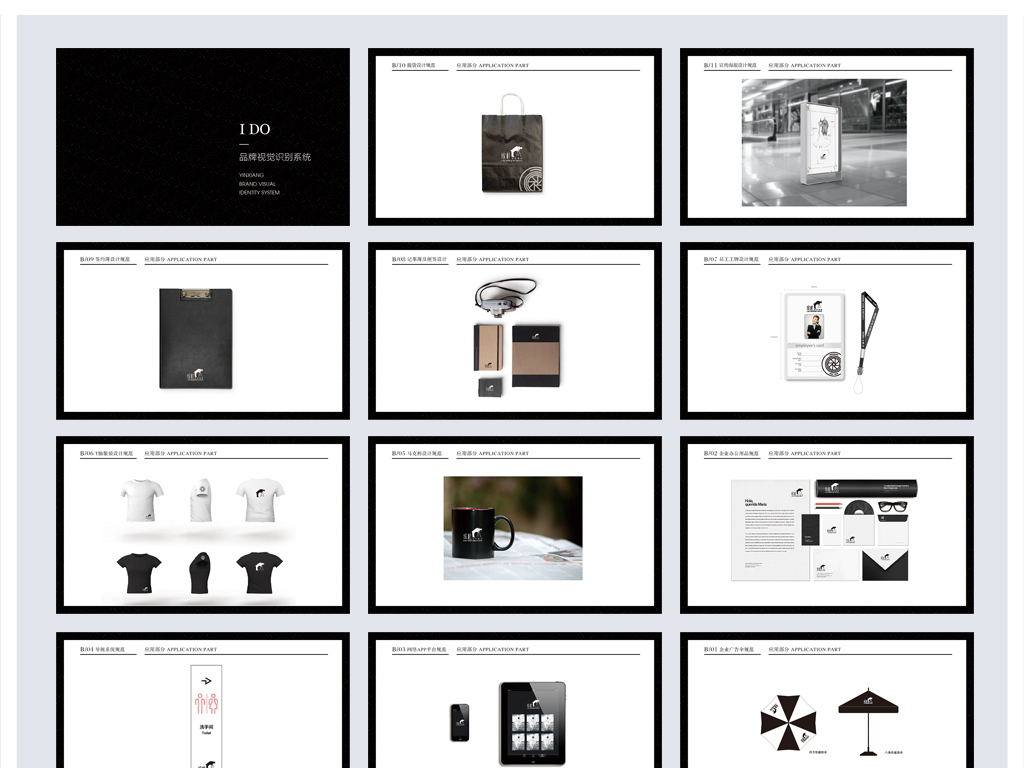Viewport: 1024px width, 768px height.
Task: Click the black T-shirt with chest logo
Action: (260, 572)
